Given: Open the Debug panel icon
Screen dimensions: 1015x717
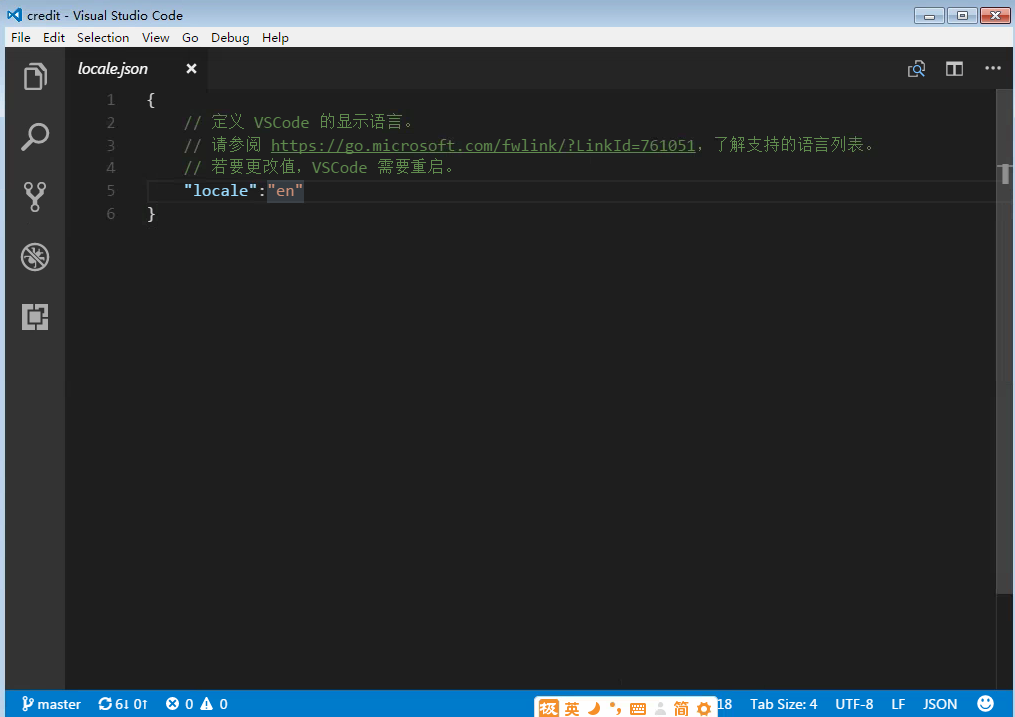Looking at the screenshot, I should pos(35,257).
